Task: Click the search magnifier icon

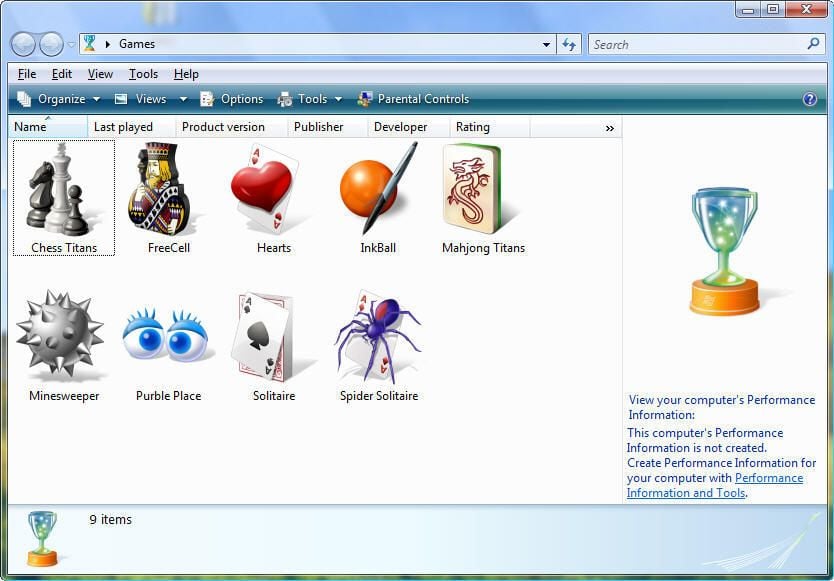Action: 813,44
